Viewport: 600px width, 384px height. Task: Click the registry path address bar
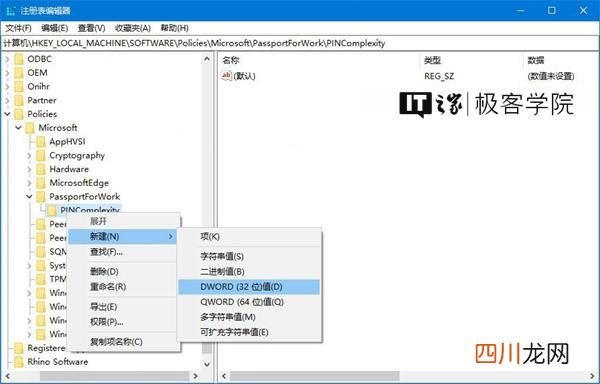pyautogui.click(x=300, y=43)
